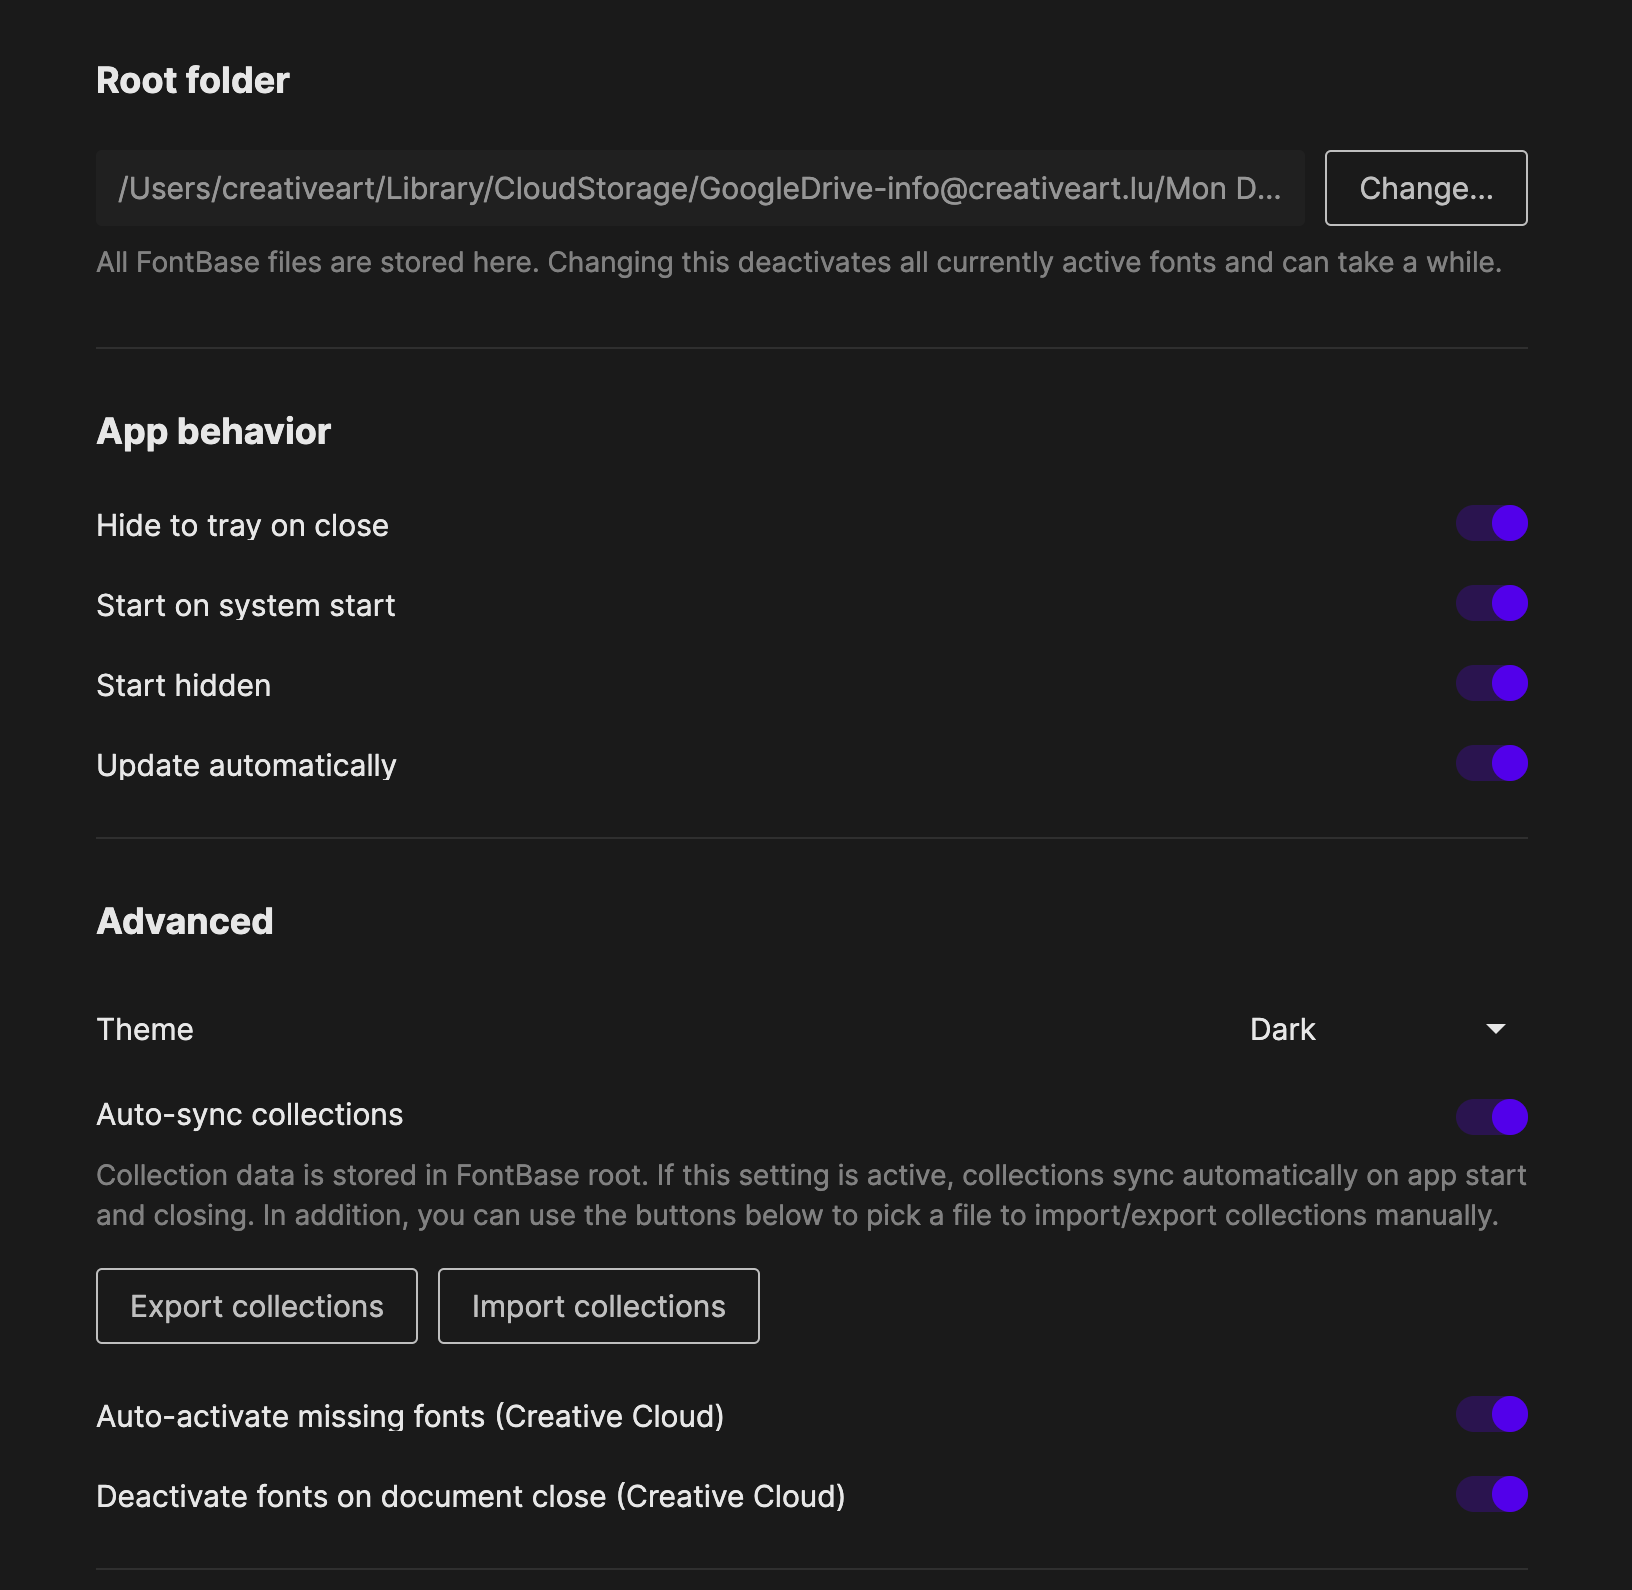Click the Theme setting label

(x=145, y=1029)
